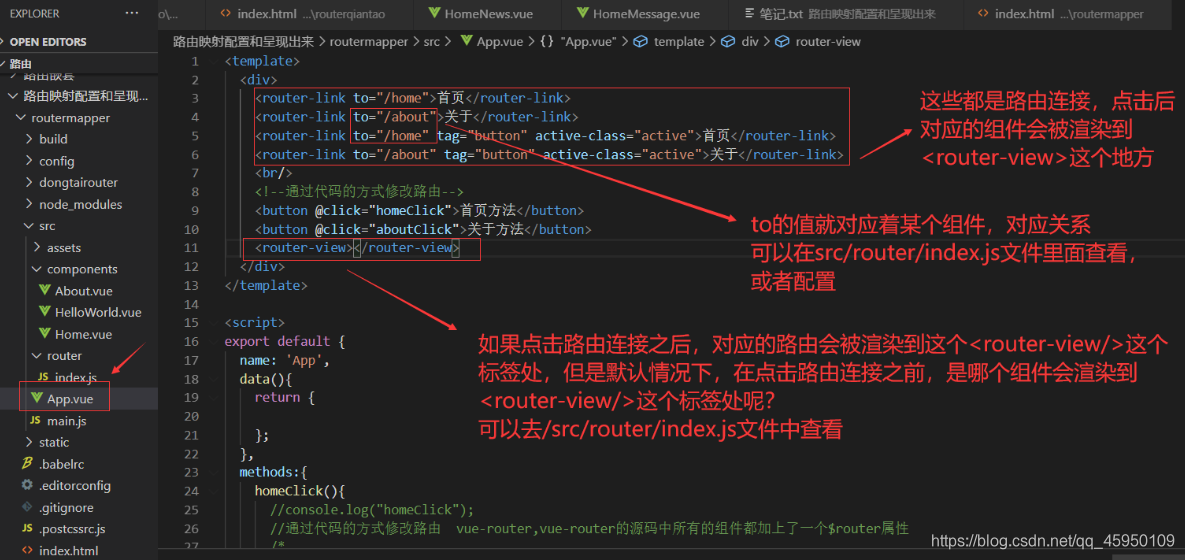Viewport: 1185px width, 560px height.
Task: Click Vue icon on HomeMessage.vue tab
Action: pyautogui.click(x=582, y=13)
